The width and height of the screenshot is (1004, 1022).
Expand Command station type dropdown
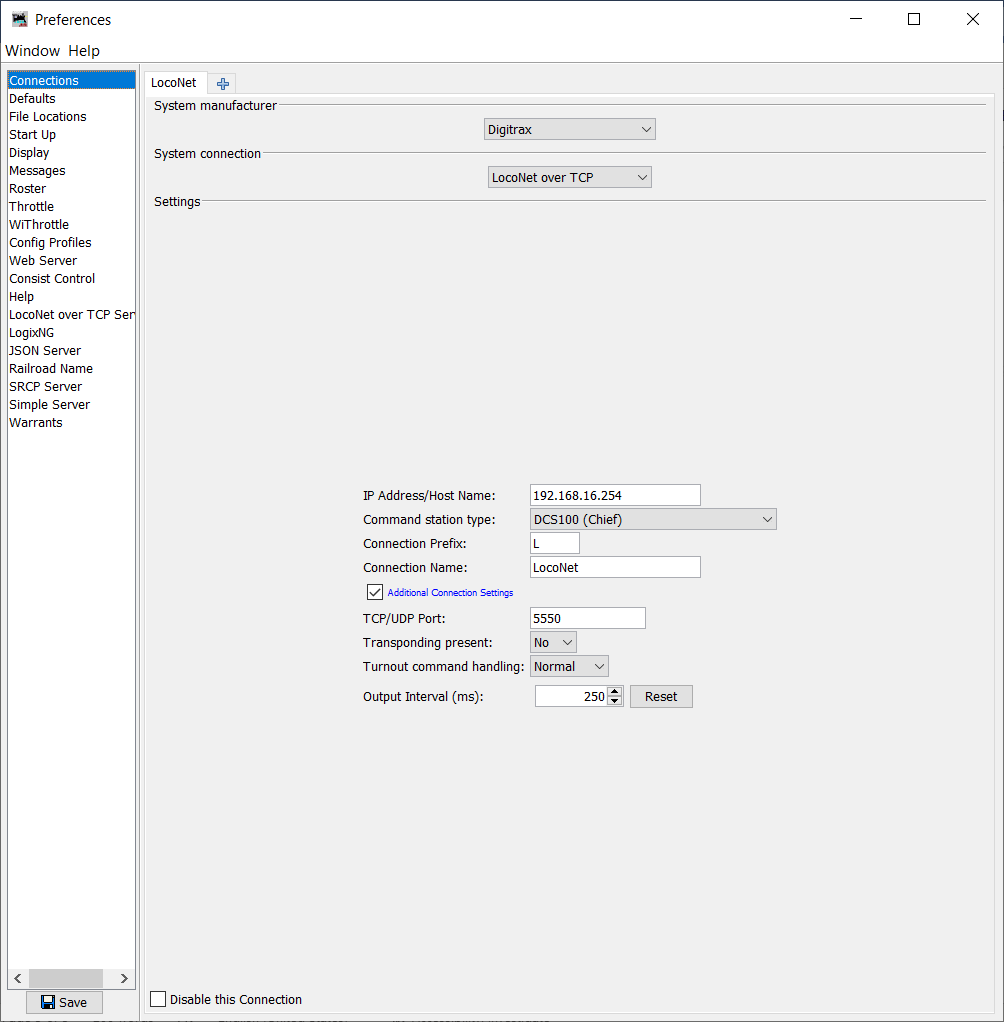pyautogui.click(x=653, y=519)
